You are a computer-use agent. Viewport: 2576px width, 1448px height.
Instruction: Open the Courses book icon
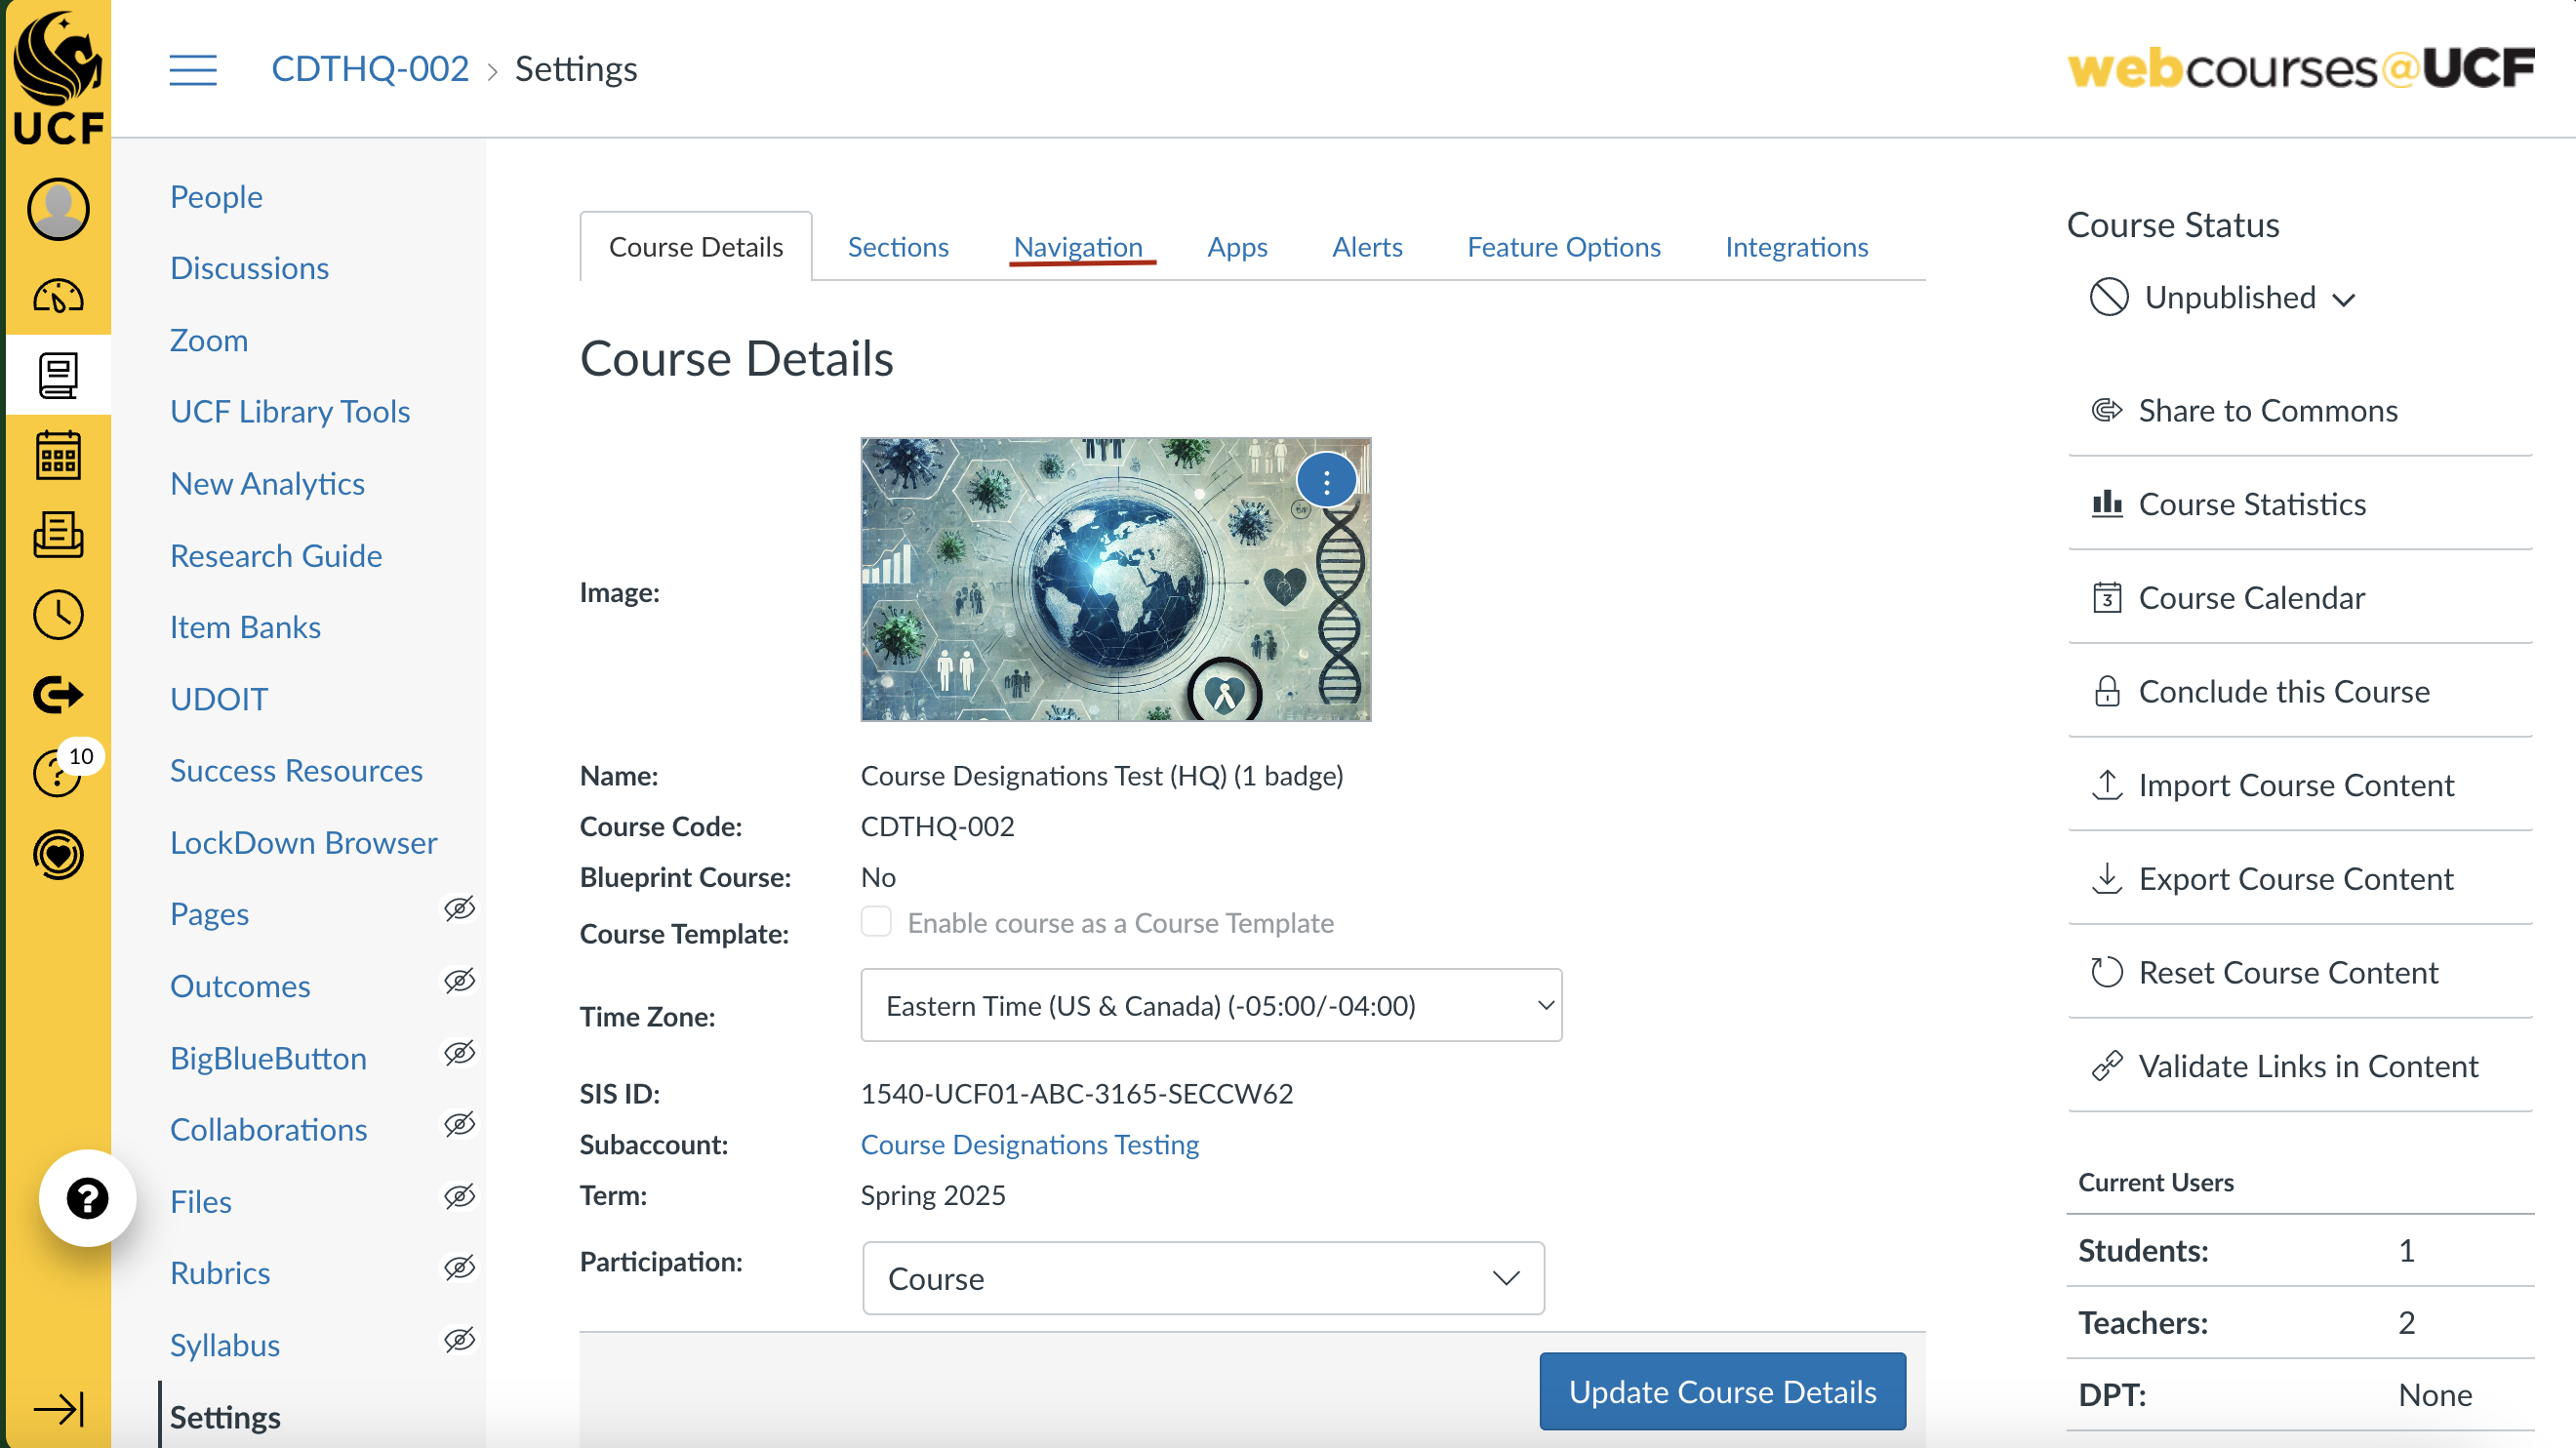[x=58, y=375]
